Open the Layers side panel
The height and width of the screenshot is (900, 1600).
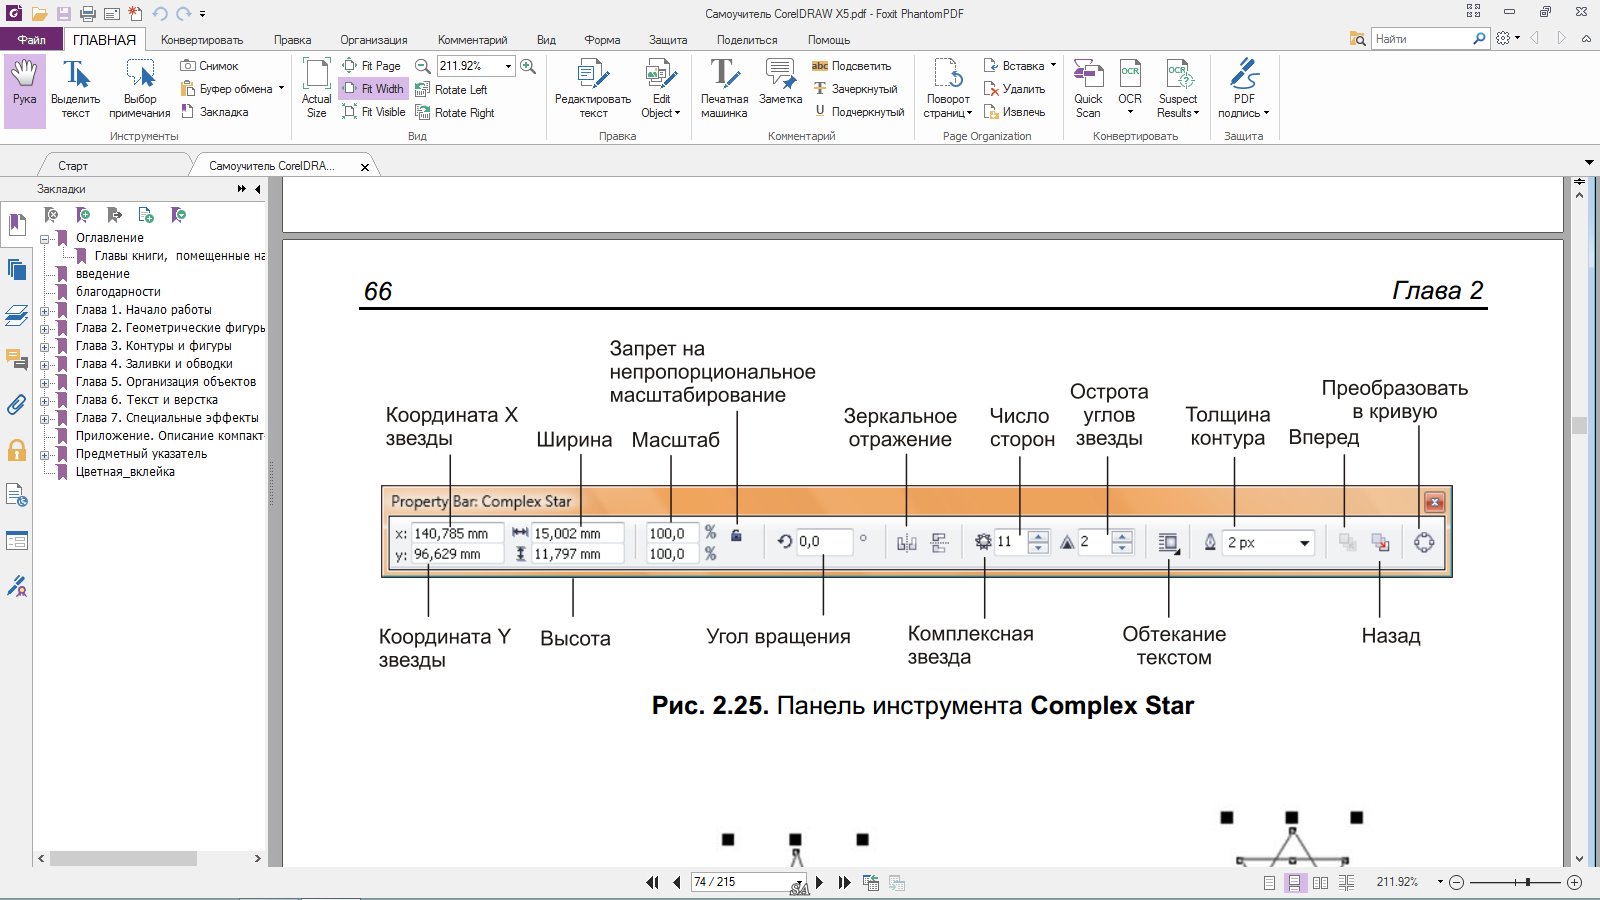click(x=16, y=315)
